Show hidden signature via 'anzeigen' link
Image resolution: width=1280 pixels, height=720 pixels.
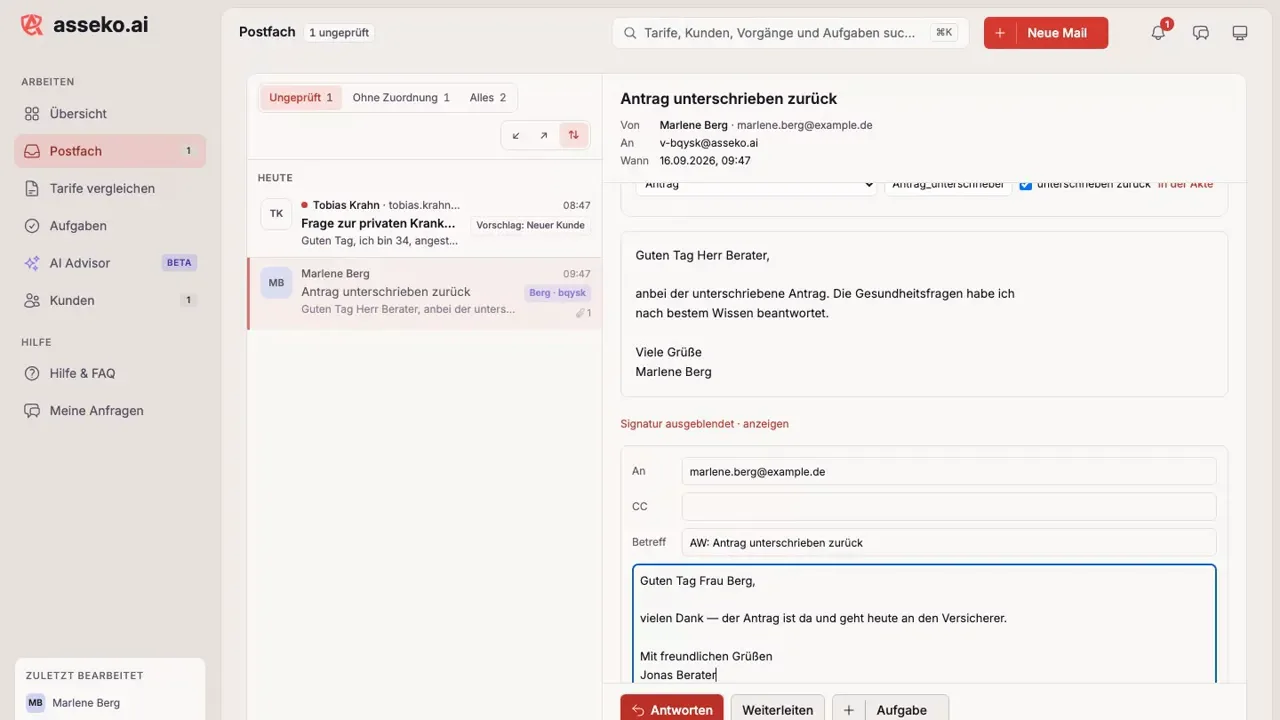[766, 424]
